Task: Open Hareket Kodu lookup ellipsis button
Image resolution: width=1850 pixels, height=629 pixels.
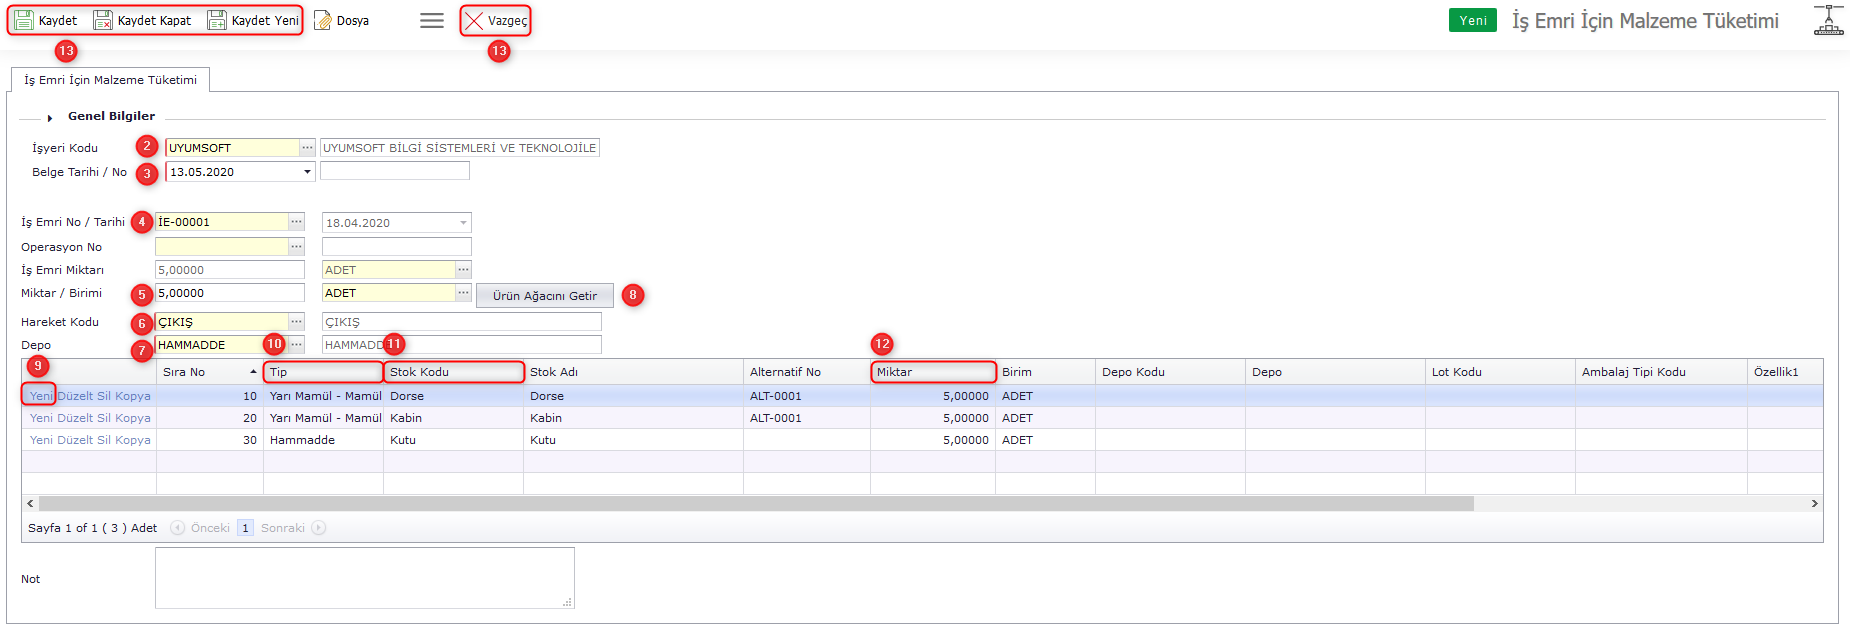Action: pos(296,322)
